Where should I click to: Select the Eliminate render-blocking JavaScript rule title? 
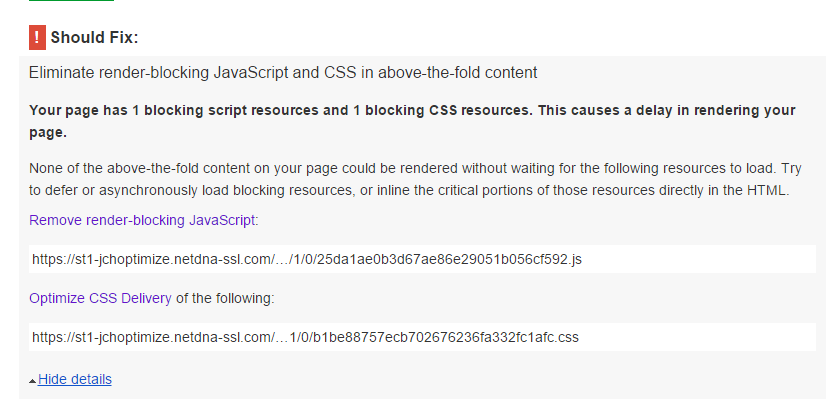[283, 72]
